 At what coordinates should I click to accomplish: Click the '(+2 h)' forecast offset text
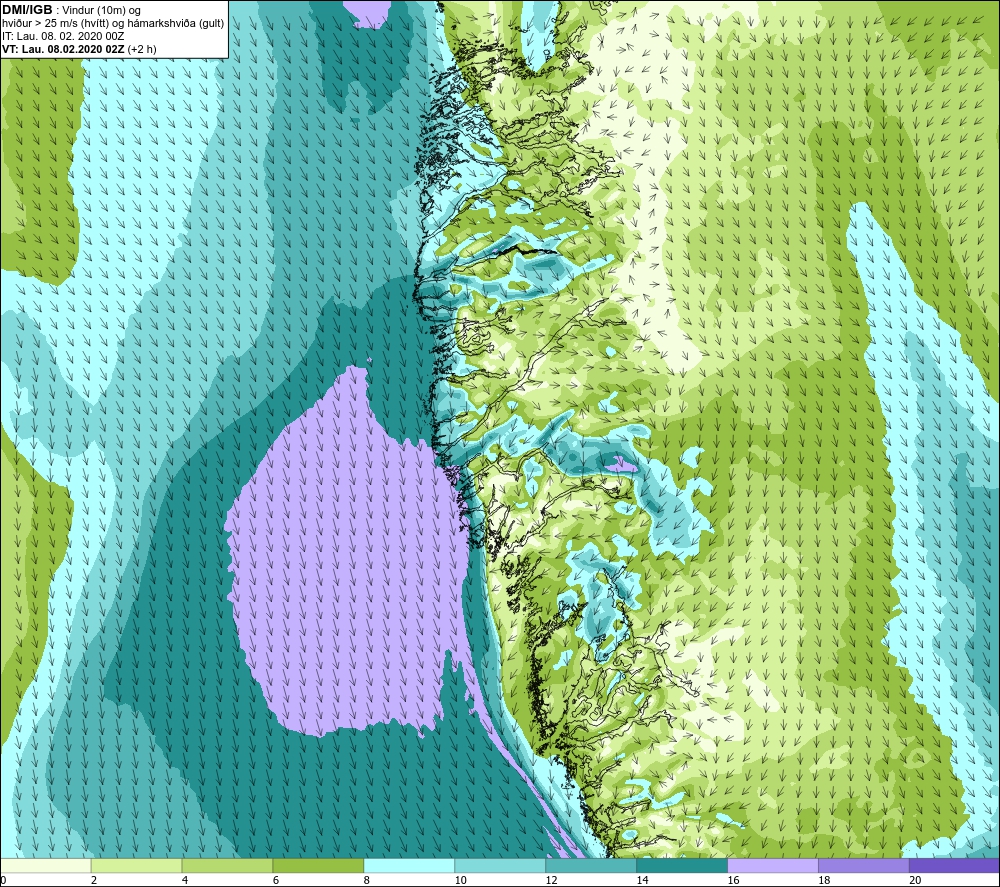click(x=142, y=49)
